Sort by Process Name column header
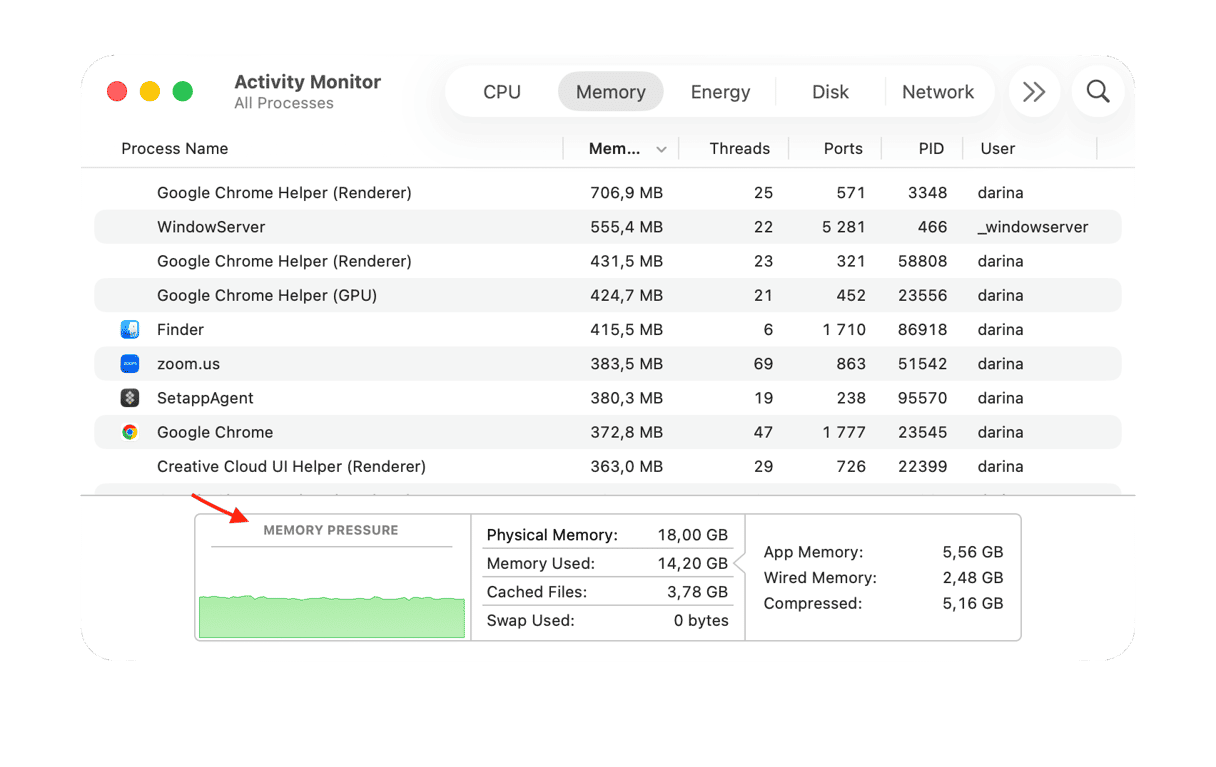This screenshot has width=1216, height=767. (175, 149)
